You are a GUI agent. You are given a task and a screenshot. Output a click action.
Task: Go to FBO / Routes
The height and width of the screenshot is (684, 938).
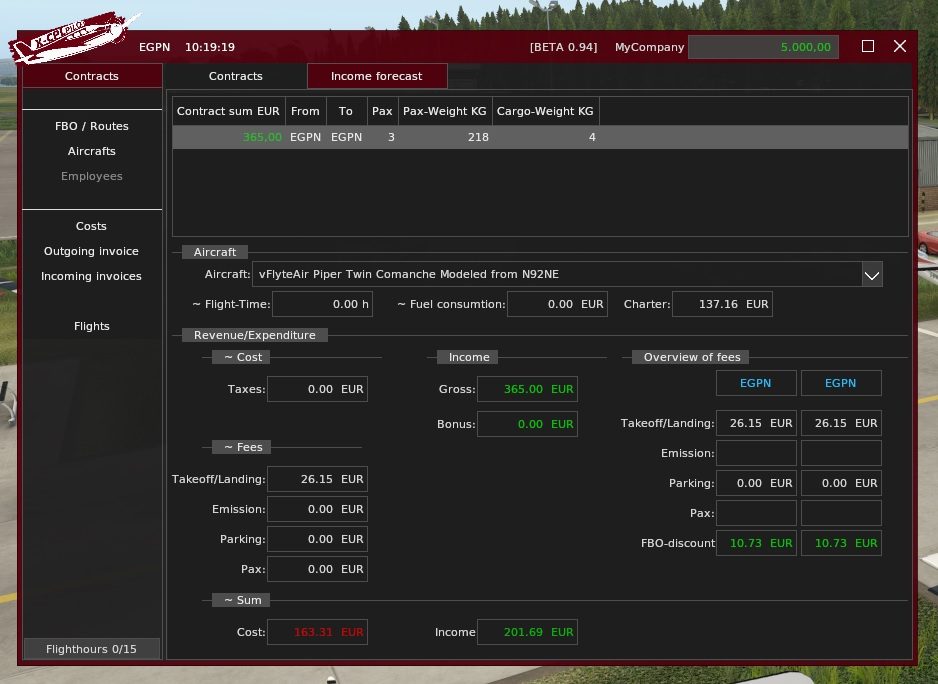point(91,126)
